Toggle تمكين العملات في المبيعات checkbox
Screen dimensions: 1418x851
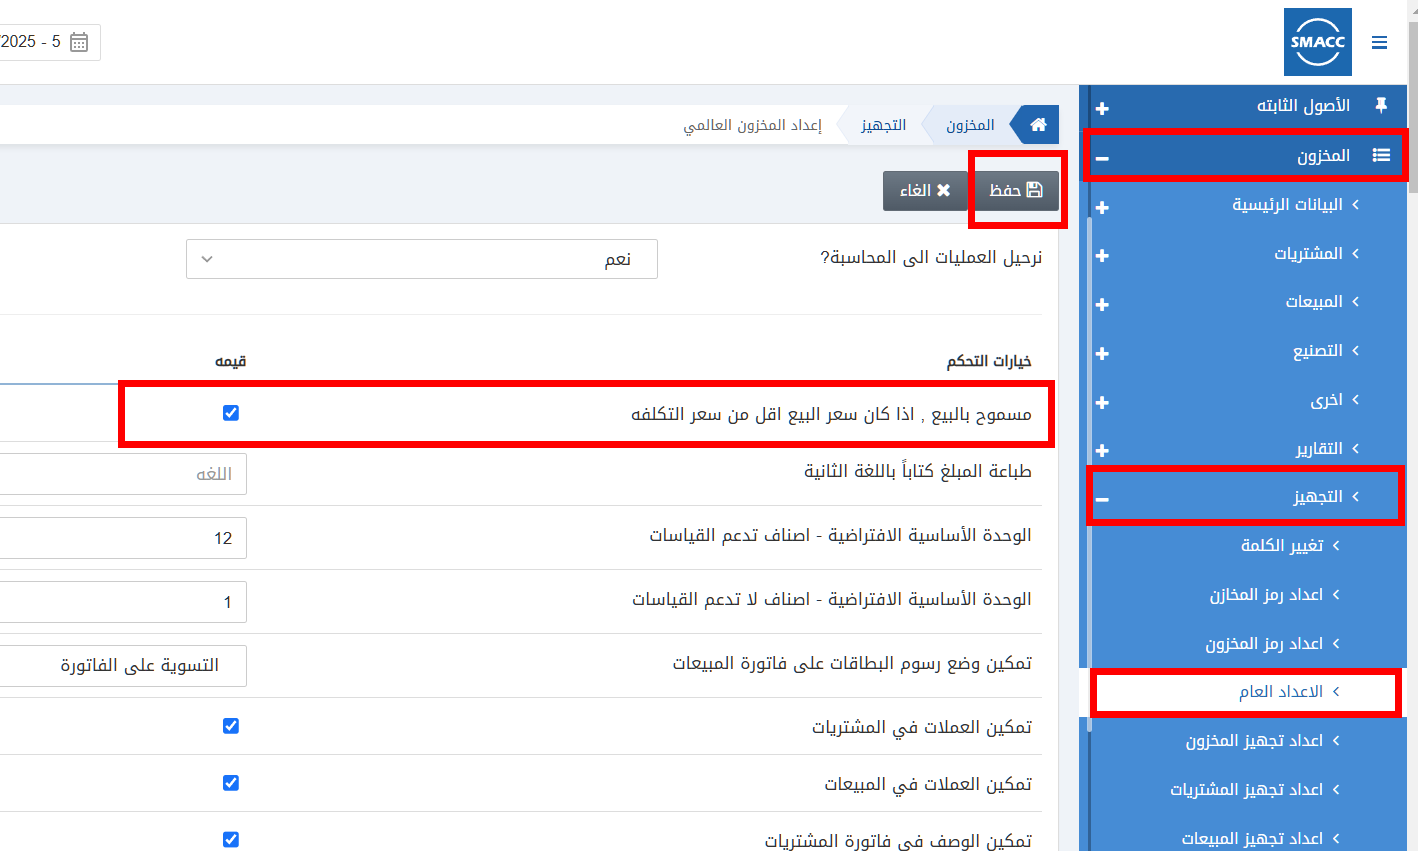(231, 783)
